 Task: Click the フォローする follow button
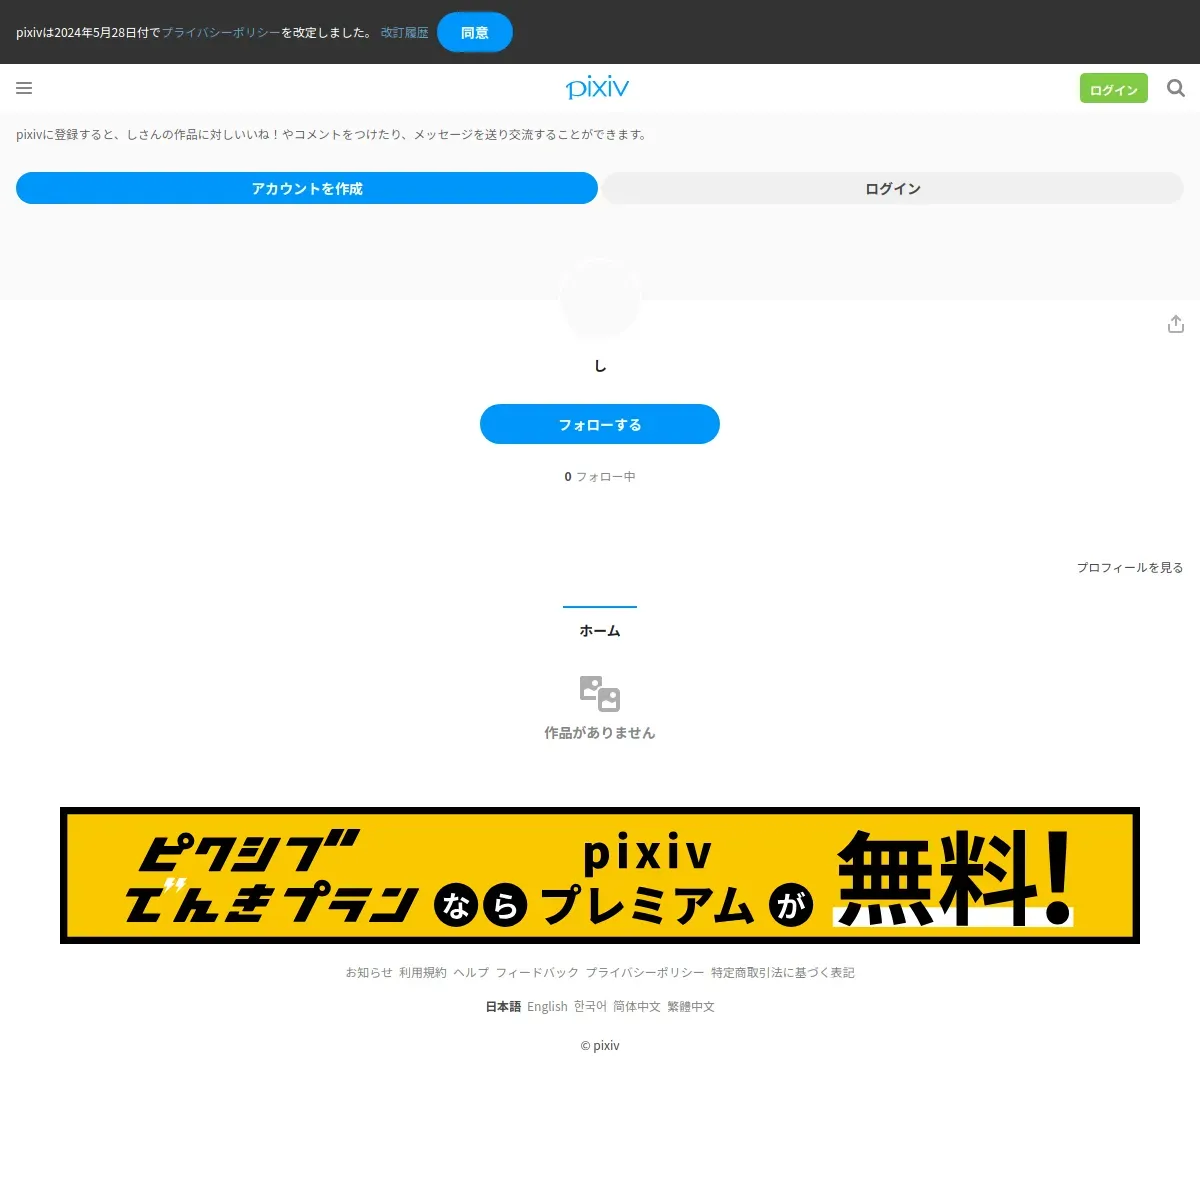pos(600,424)
